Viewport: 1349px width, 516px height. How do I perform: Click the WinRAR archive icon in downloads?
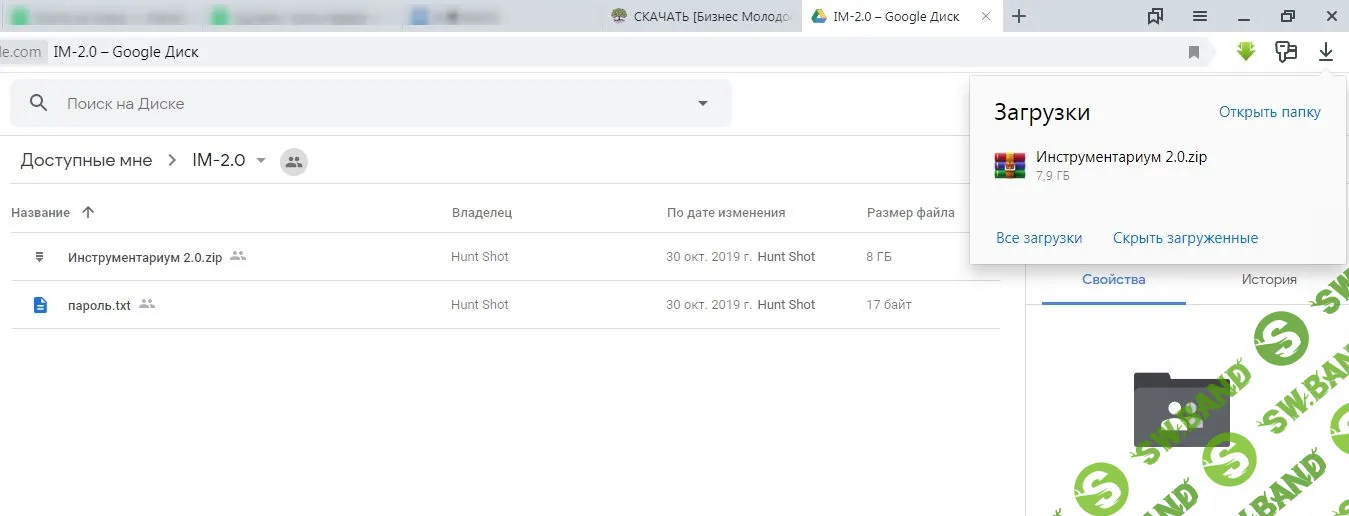click(1010, 165)
